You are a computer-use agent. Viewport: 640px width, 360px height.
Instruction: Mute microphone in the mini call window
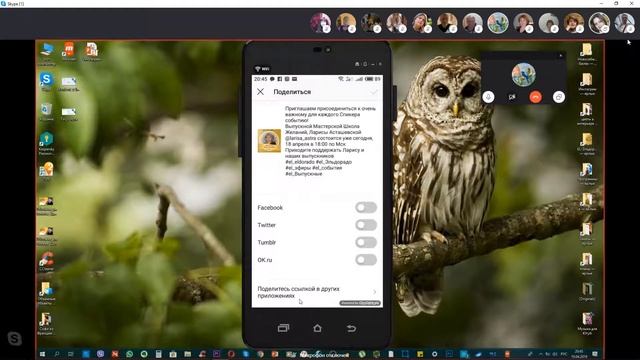pyautogui.click(x=488, y=97)
